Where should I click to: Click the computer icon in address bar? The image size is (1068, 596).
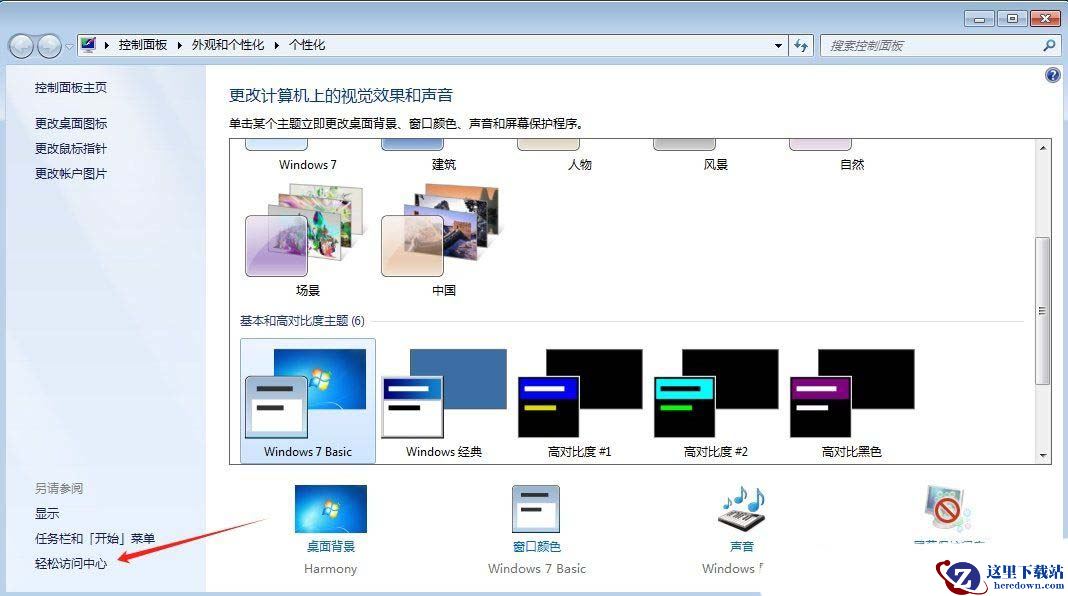click(89, 45)
